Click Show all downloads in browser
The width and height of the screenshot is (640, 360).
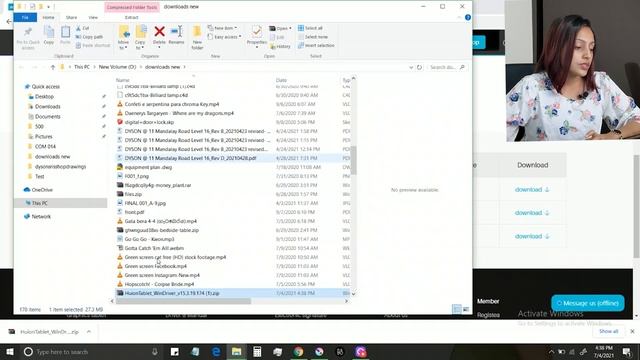(x=609, y=331)
